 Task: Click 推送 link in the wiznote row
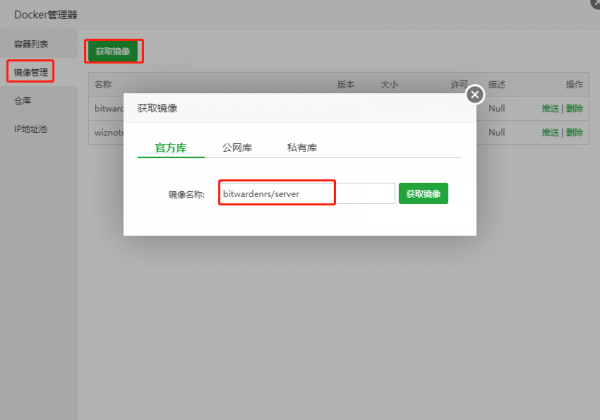(550, 132)
